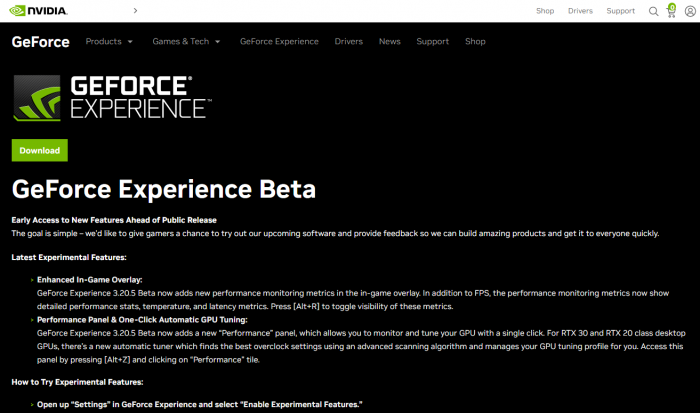Expand the Games & Tech dropdown menu
The width and height of the screenshot is (700, 413).
[187, 42]
